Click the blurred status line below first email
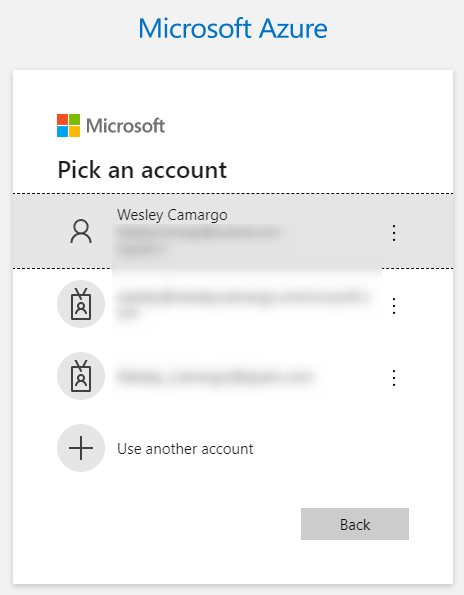464x595 pixels. pos(141,250)
